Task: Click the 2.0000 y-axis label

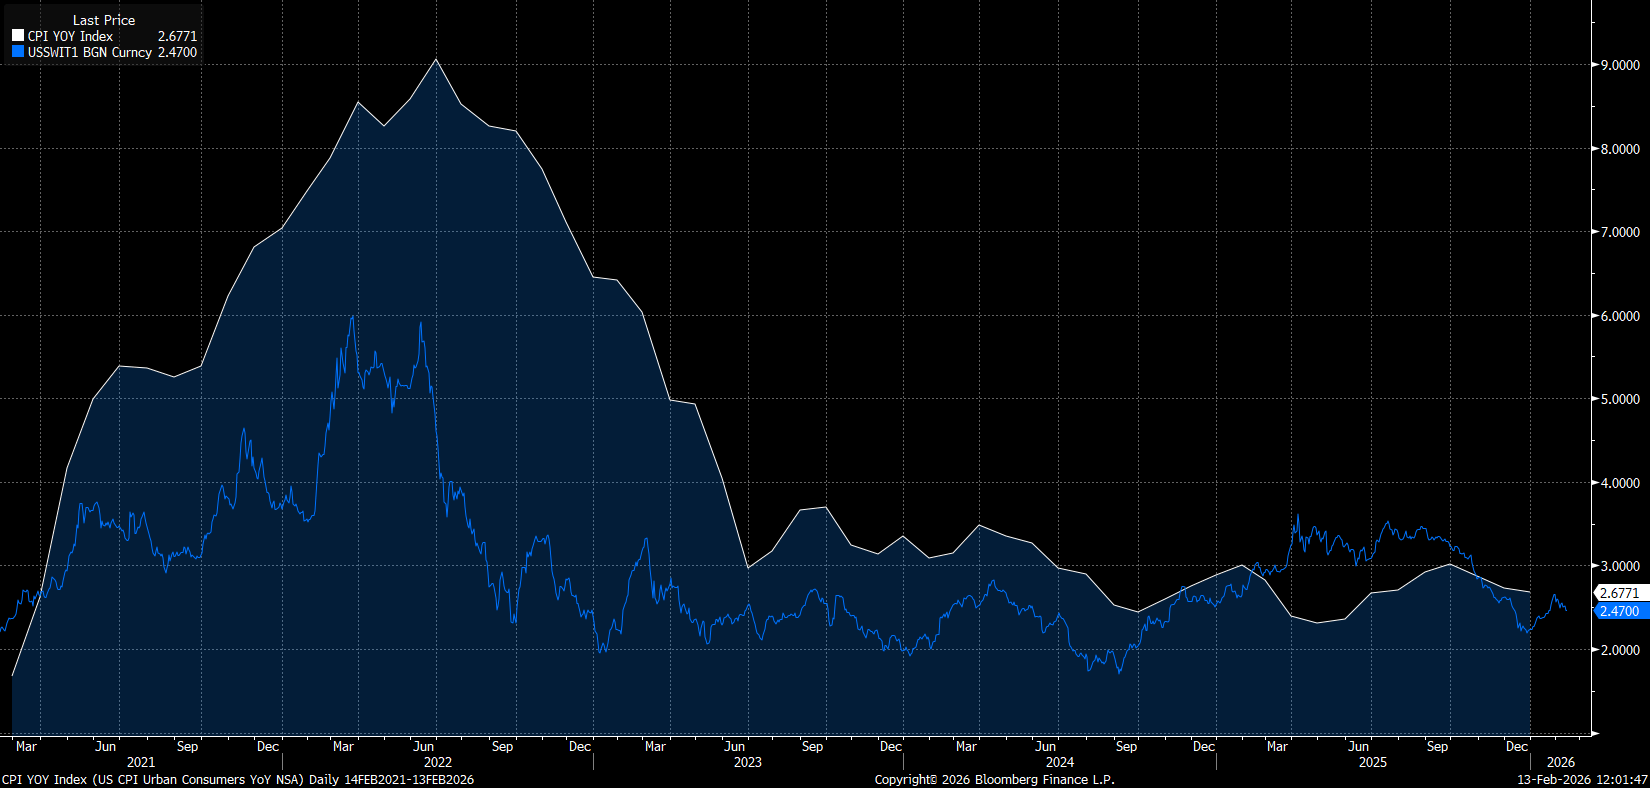Action: click(1620, 650)
